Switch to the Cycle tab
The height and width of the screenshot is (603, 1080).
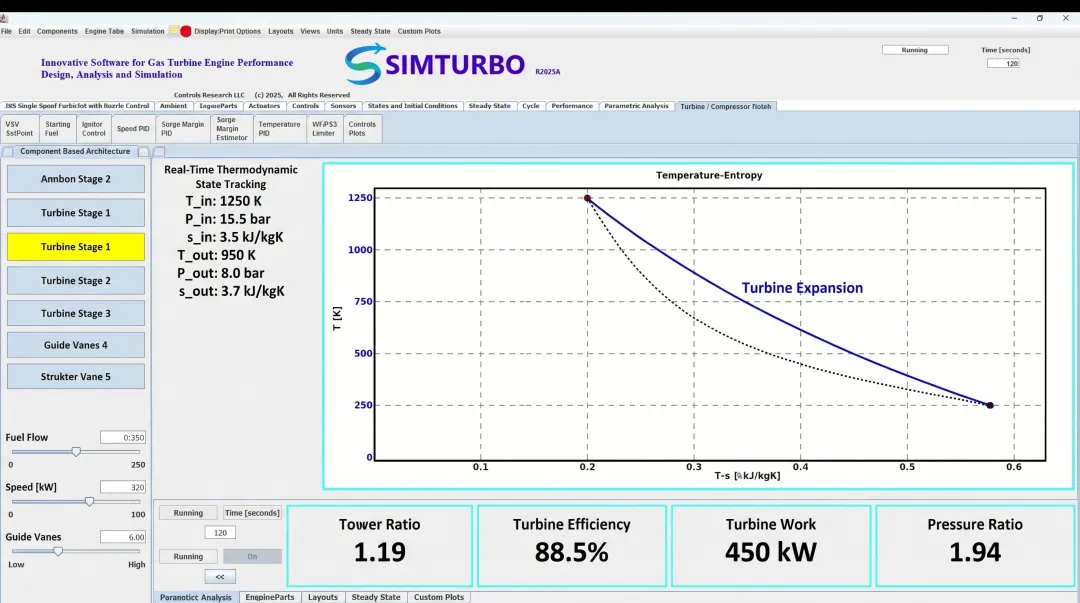[530, 106]
